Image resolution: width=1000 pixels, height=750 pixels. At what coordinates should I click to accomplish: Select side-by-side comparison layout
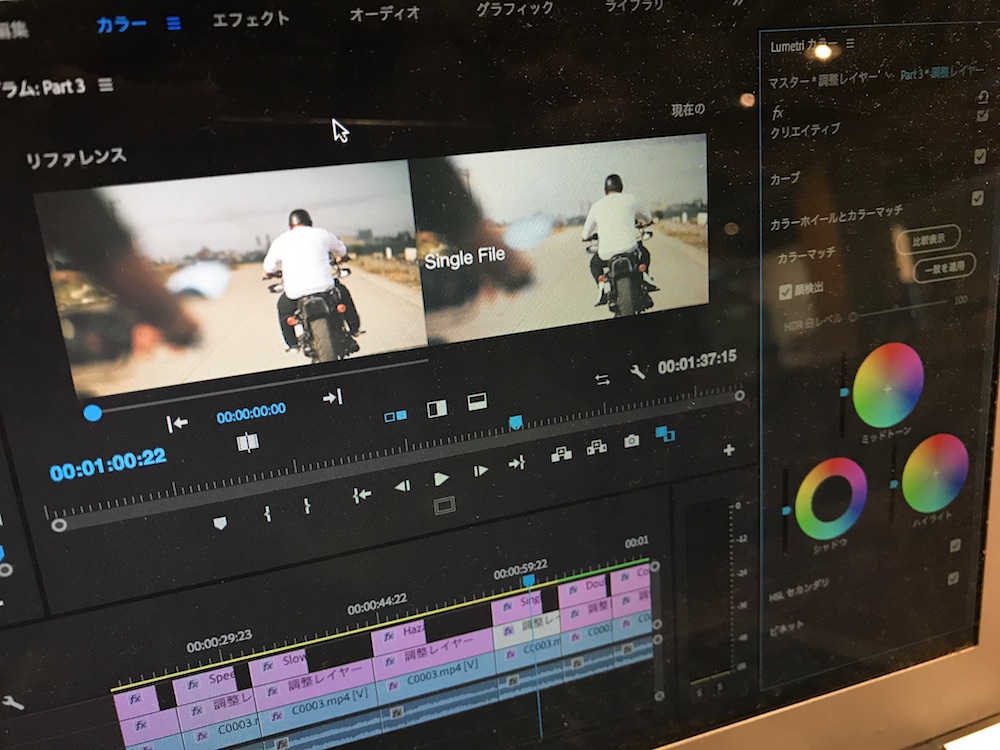[395, 416]
